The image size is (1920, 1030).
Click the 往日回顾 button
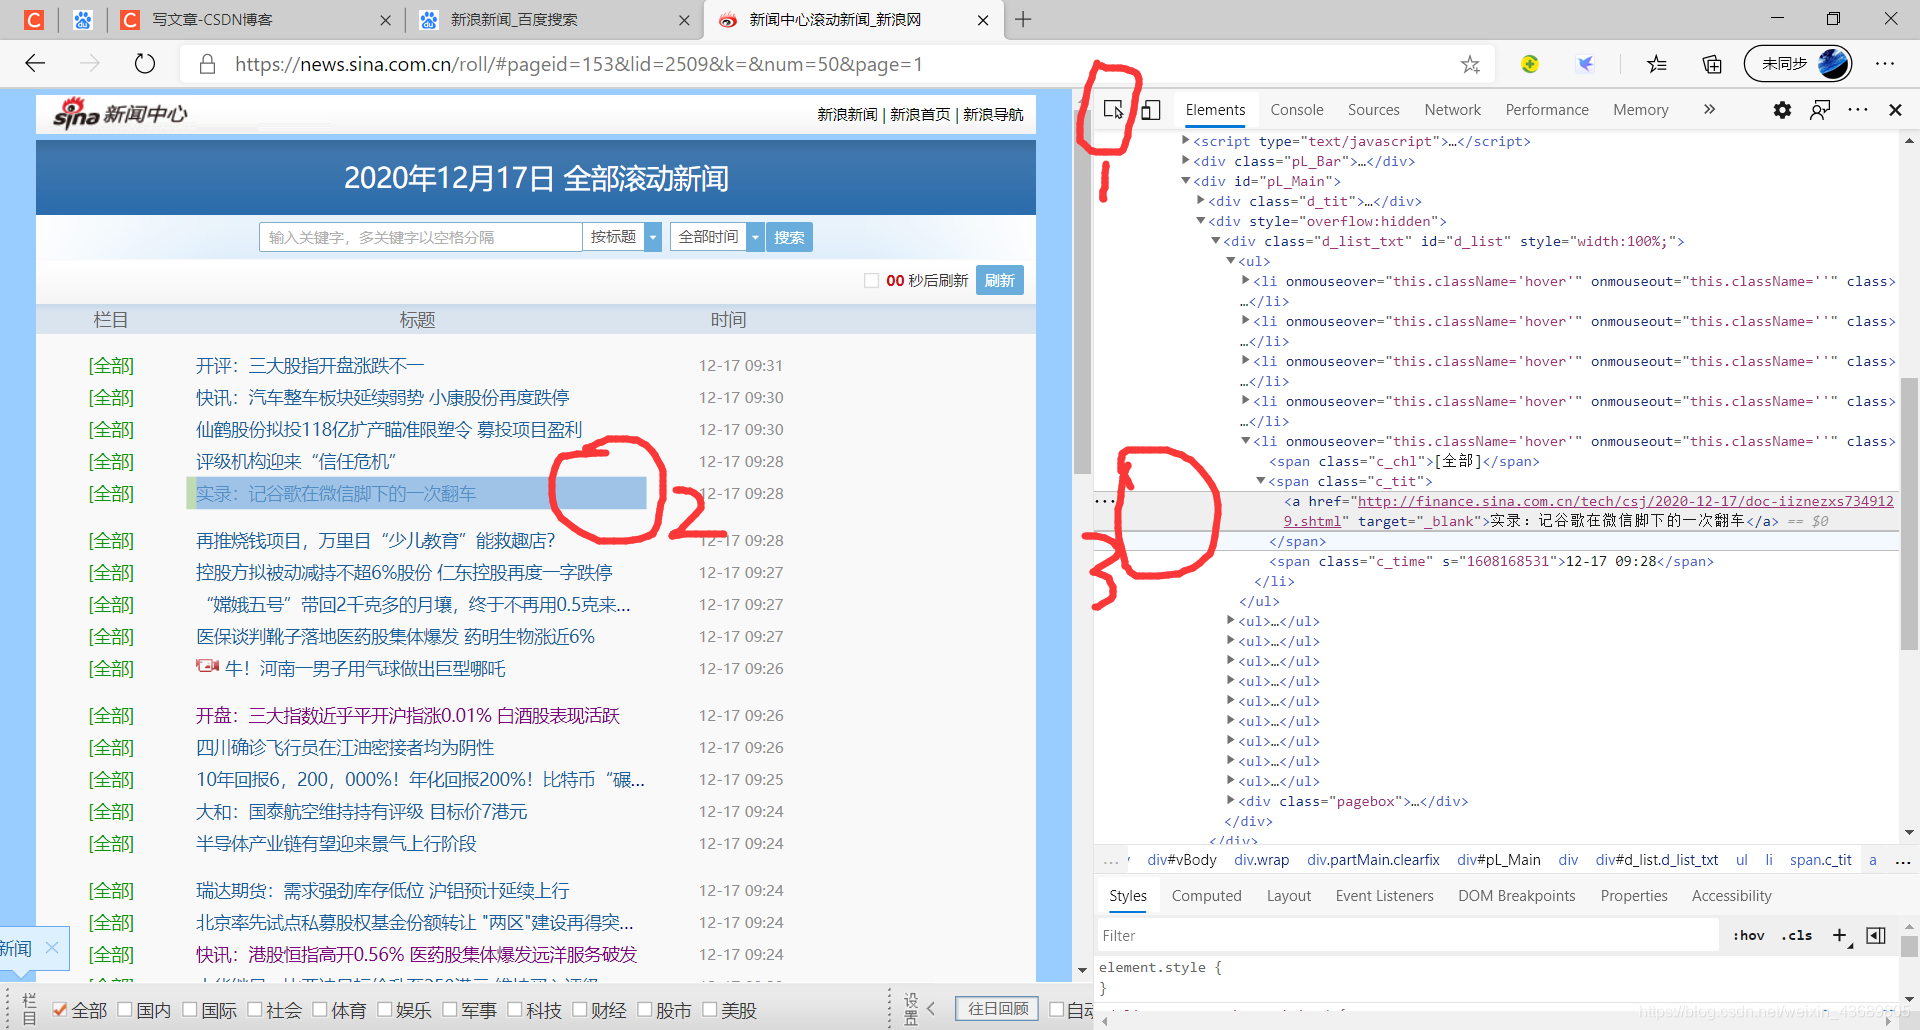pyautogui.click(x=998, y=1009)
